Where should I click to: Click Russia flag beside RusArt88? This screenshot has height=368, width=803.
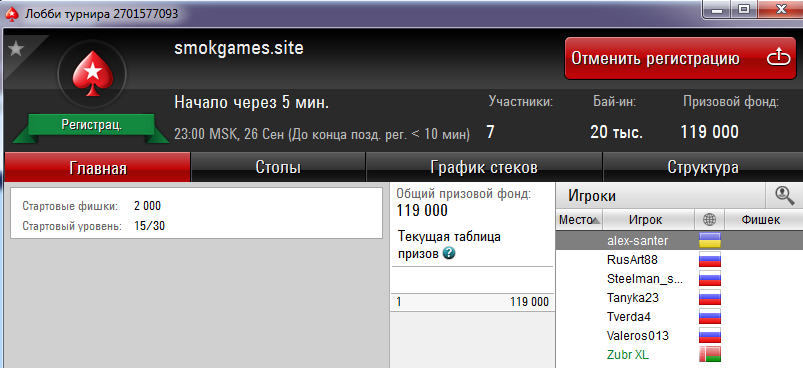tap(710, 260)
